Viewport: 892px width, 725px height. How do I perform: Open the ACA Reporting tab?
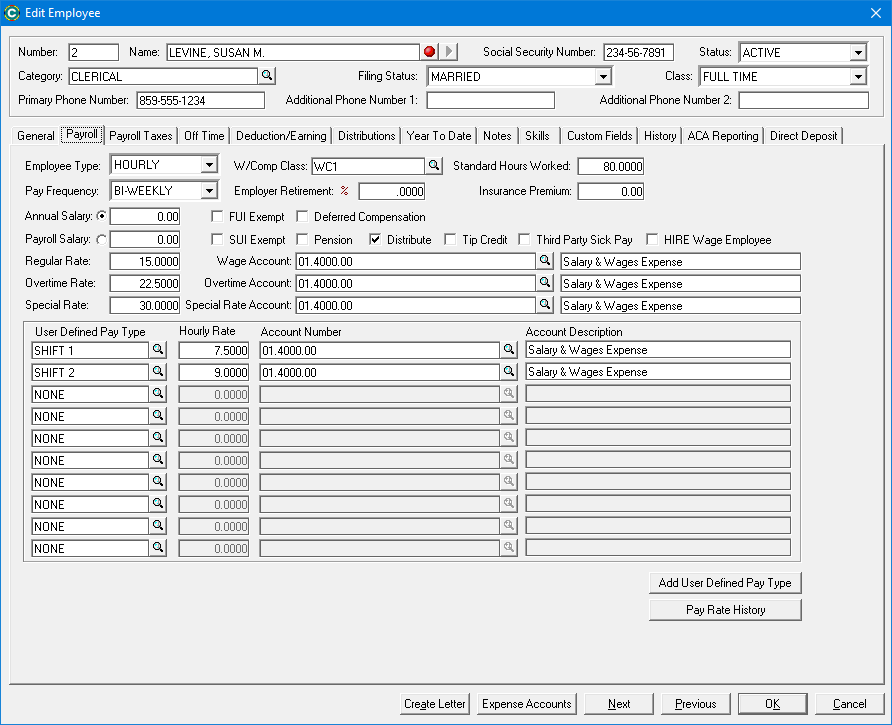pos(722,136)
